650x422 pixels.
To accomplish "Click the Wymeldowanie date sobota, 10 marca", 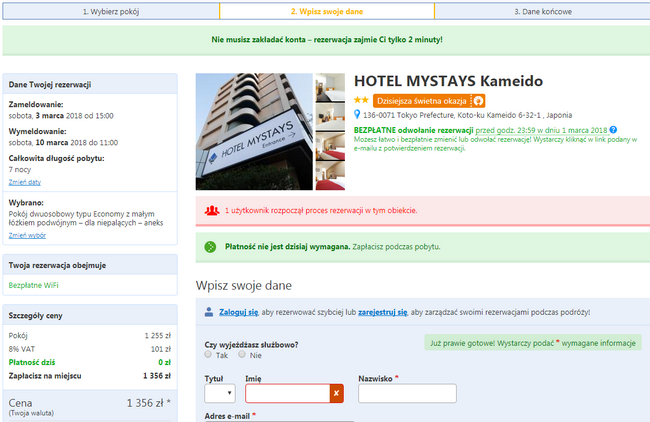I will pos(63,143).
